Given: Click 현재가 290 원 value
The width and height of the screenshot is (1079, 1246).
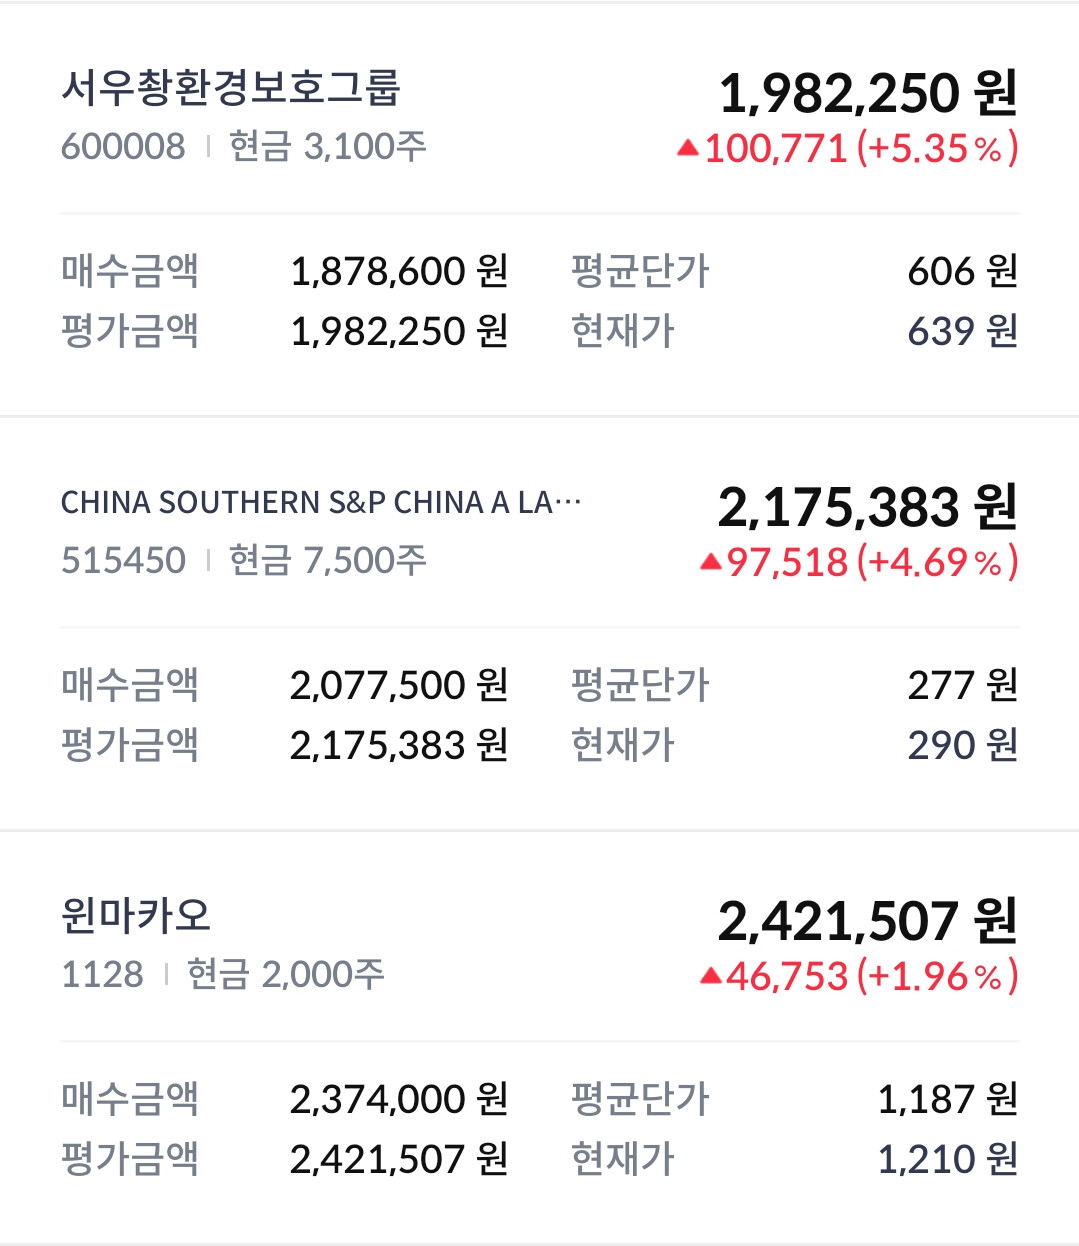Looking at the screenshot, I should pyautogui.click(x=961, y=745).
